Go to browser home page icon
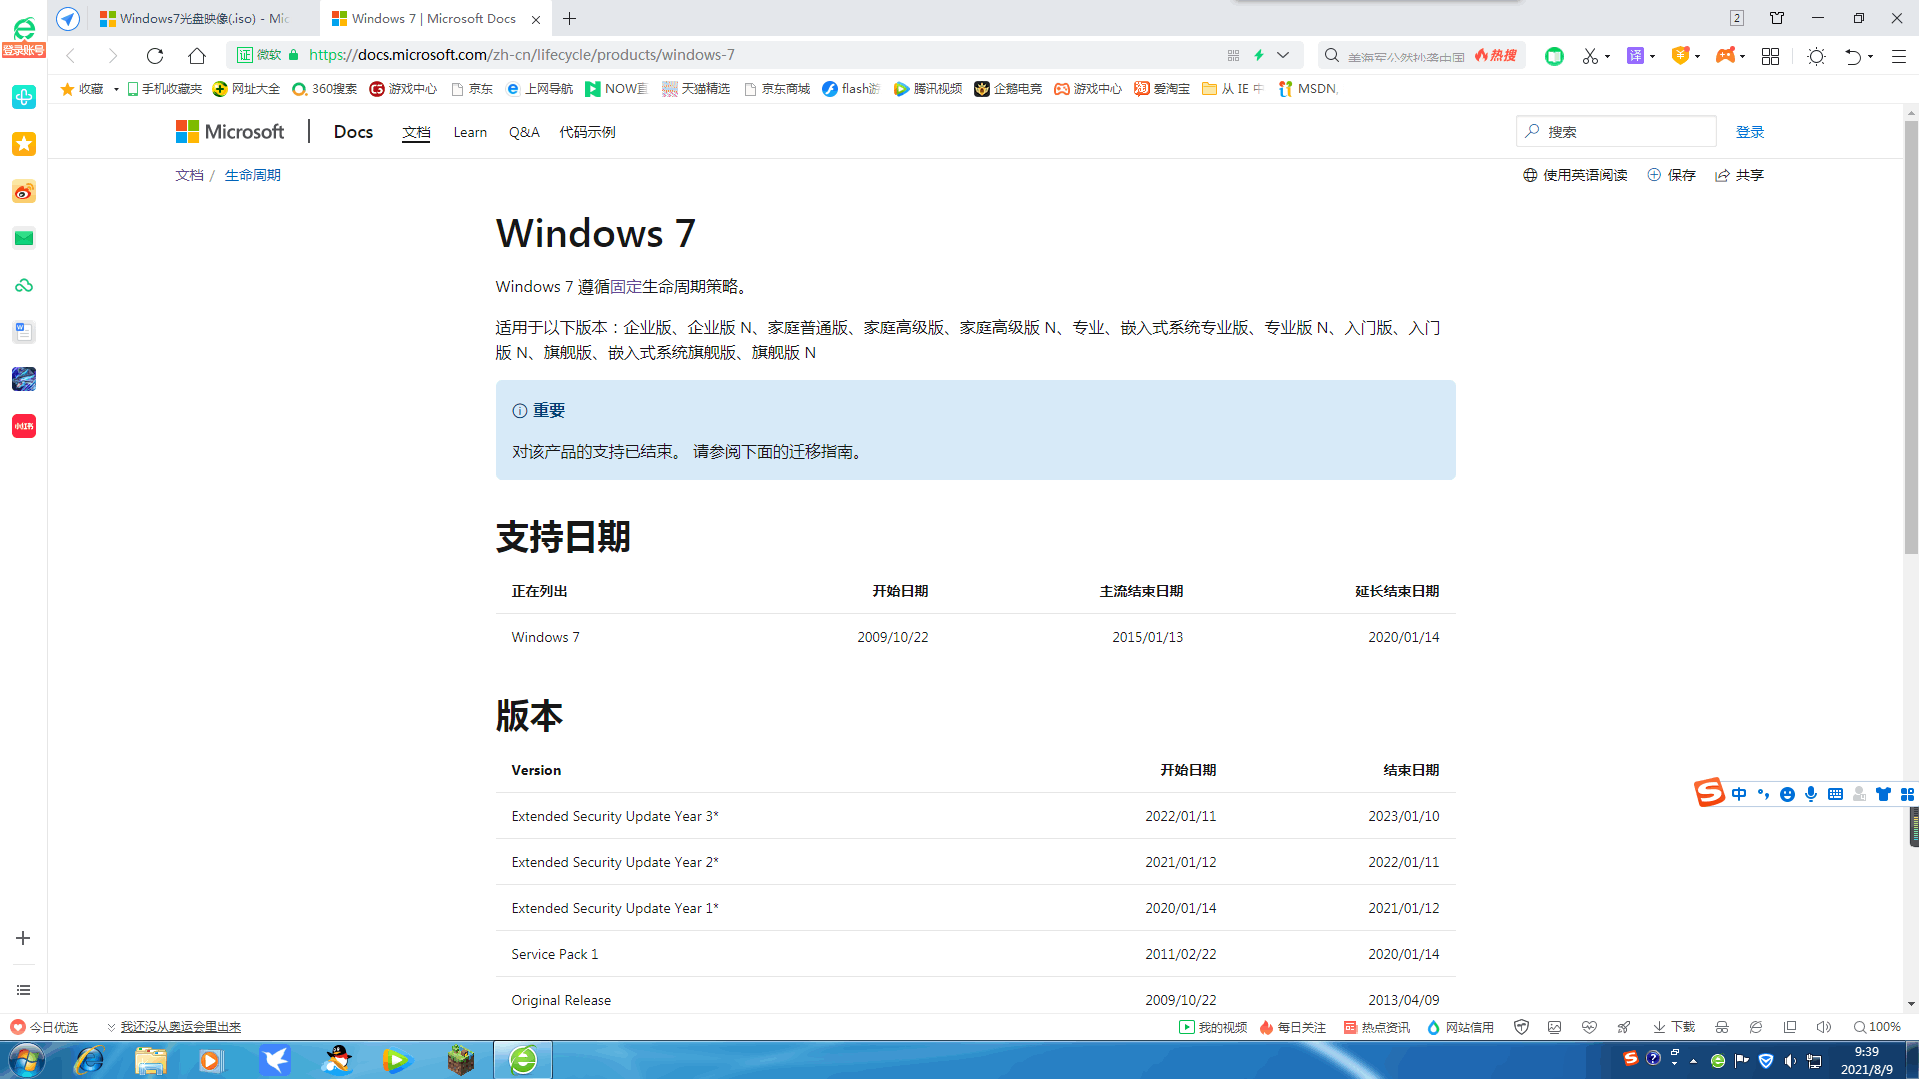1919x1079 pixels. point(197,55)
